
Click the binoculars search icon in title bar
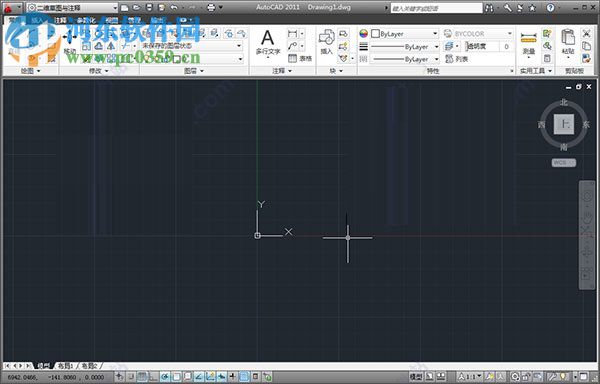pyautogui.click(x=489, y=8)
